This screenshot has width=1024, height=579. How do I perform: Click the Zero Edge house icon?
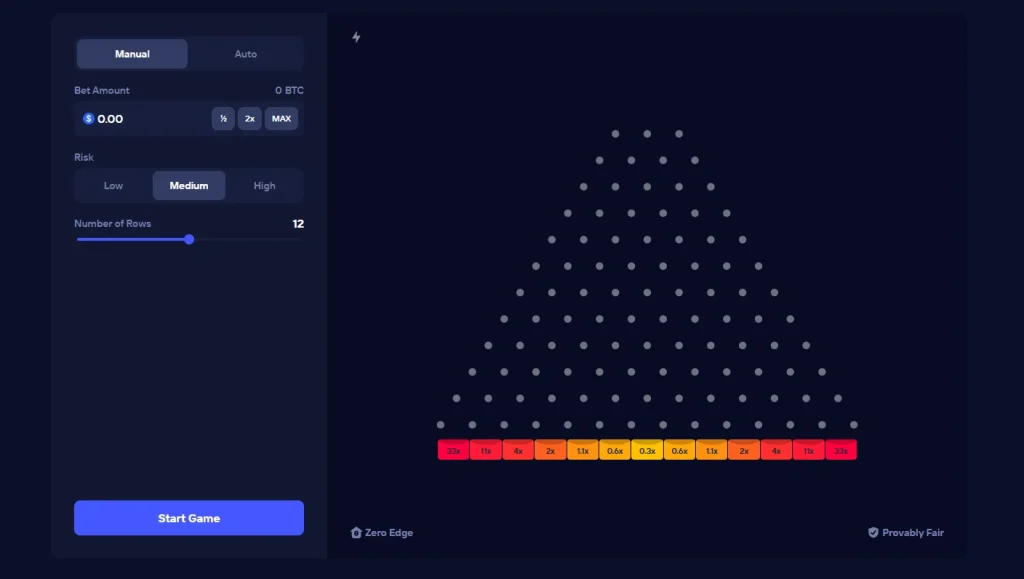(x=356, y=533)
